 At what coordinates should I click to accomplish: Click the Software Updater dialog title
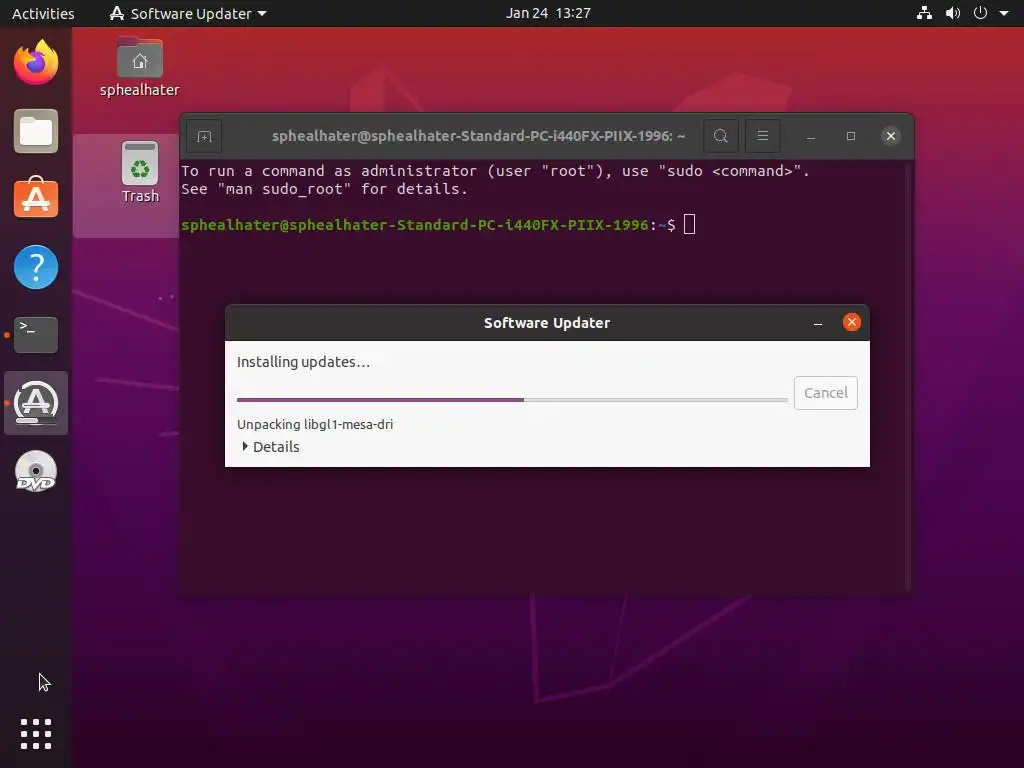[547, 323]
